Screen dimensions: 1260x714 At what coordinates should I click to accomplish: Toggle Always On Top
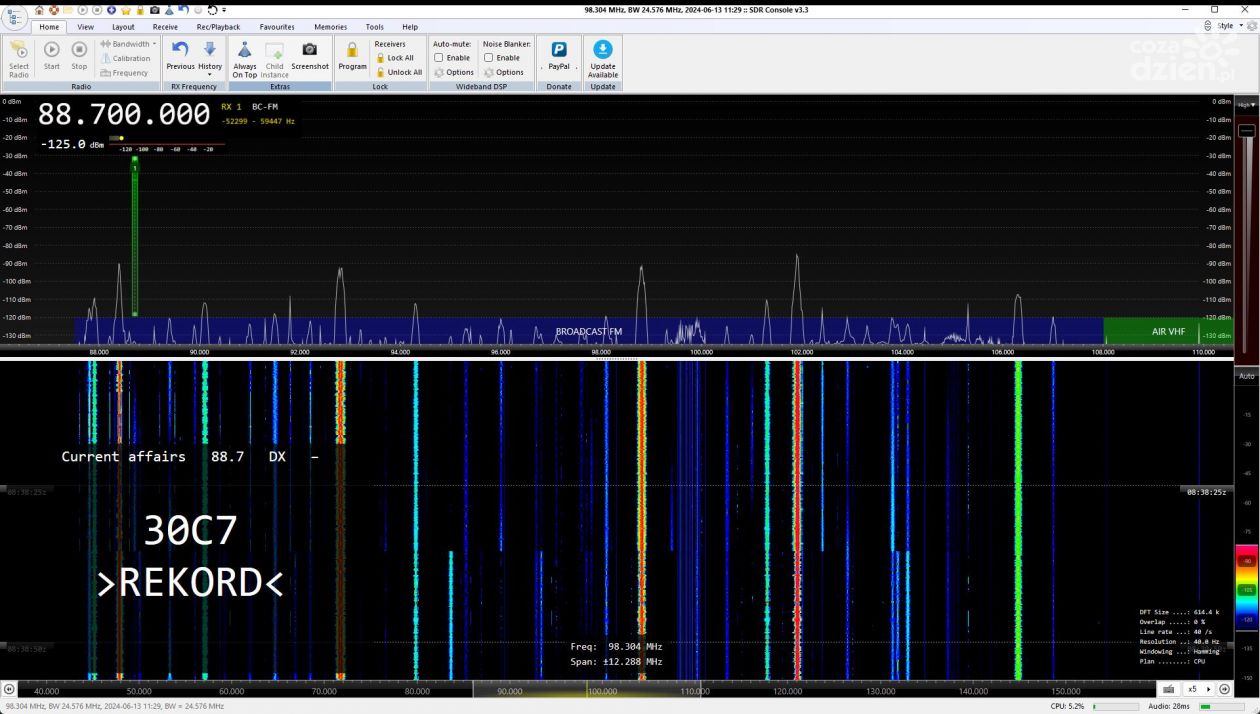tap(245, 59)
